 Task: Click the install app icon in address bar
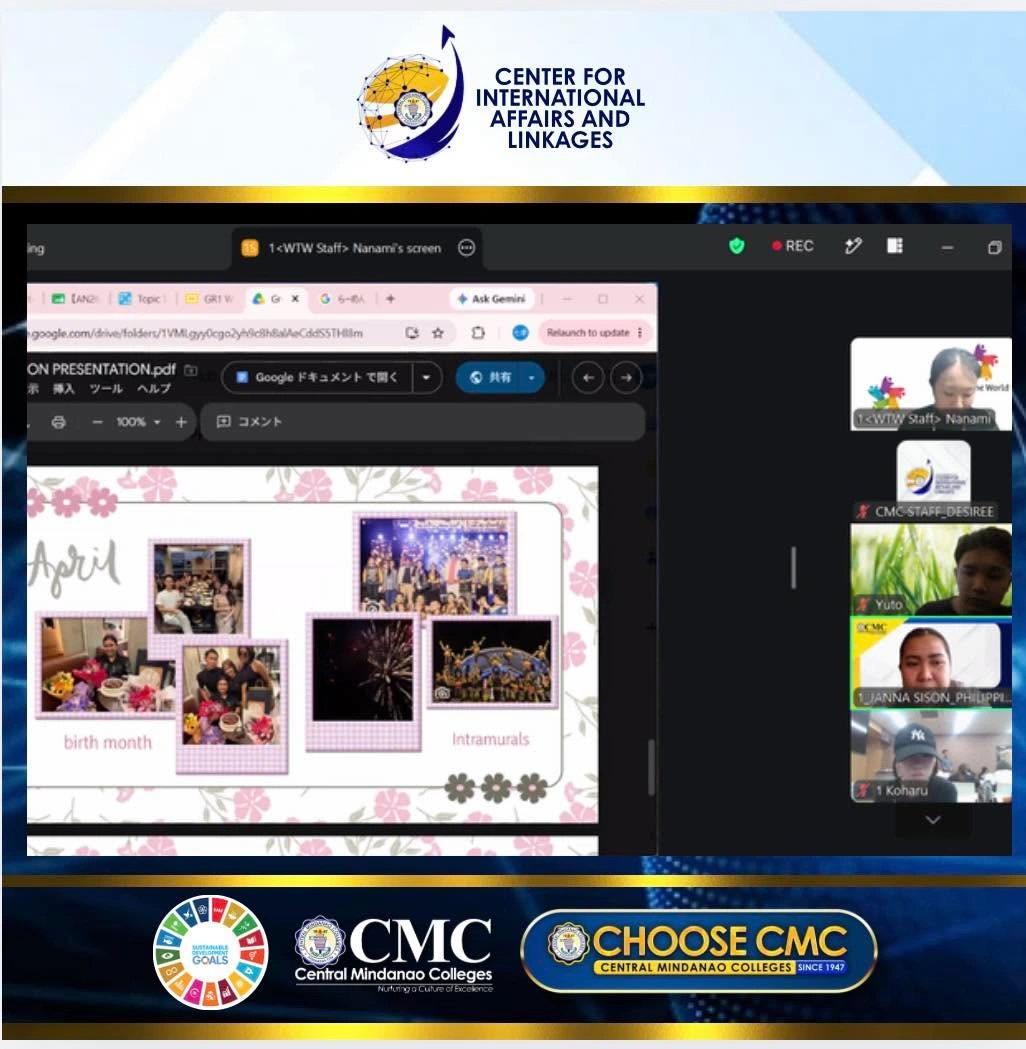412,332
